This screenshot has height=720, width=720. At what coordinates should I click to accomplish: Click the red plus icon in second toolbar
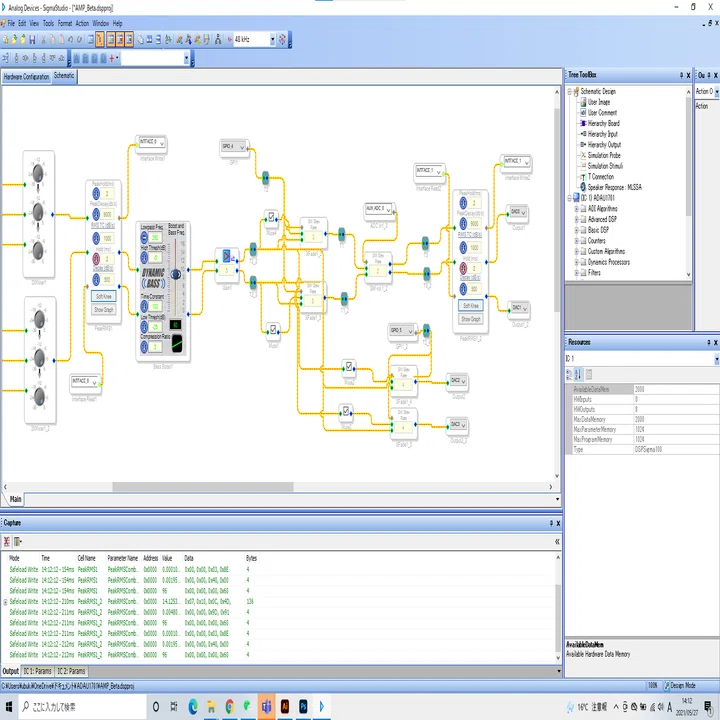[x=112, y=58]
